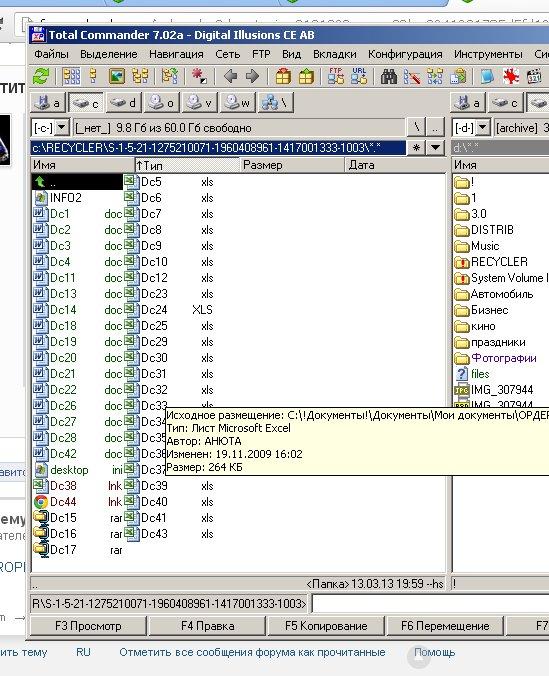This screenshot has height=676, width=549.
Task: Open the Навигация menu
Action: [x=176, y=54]
